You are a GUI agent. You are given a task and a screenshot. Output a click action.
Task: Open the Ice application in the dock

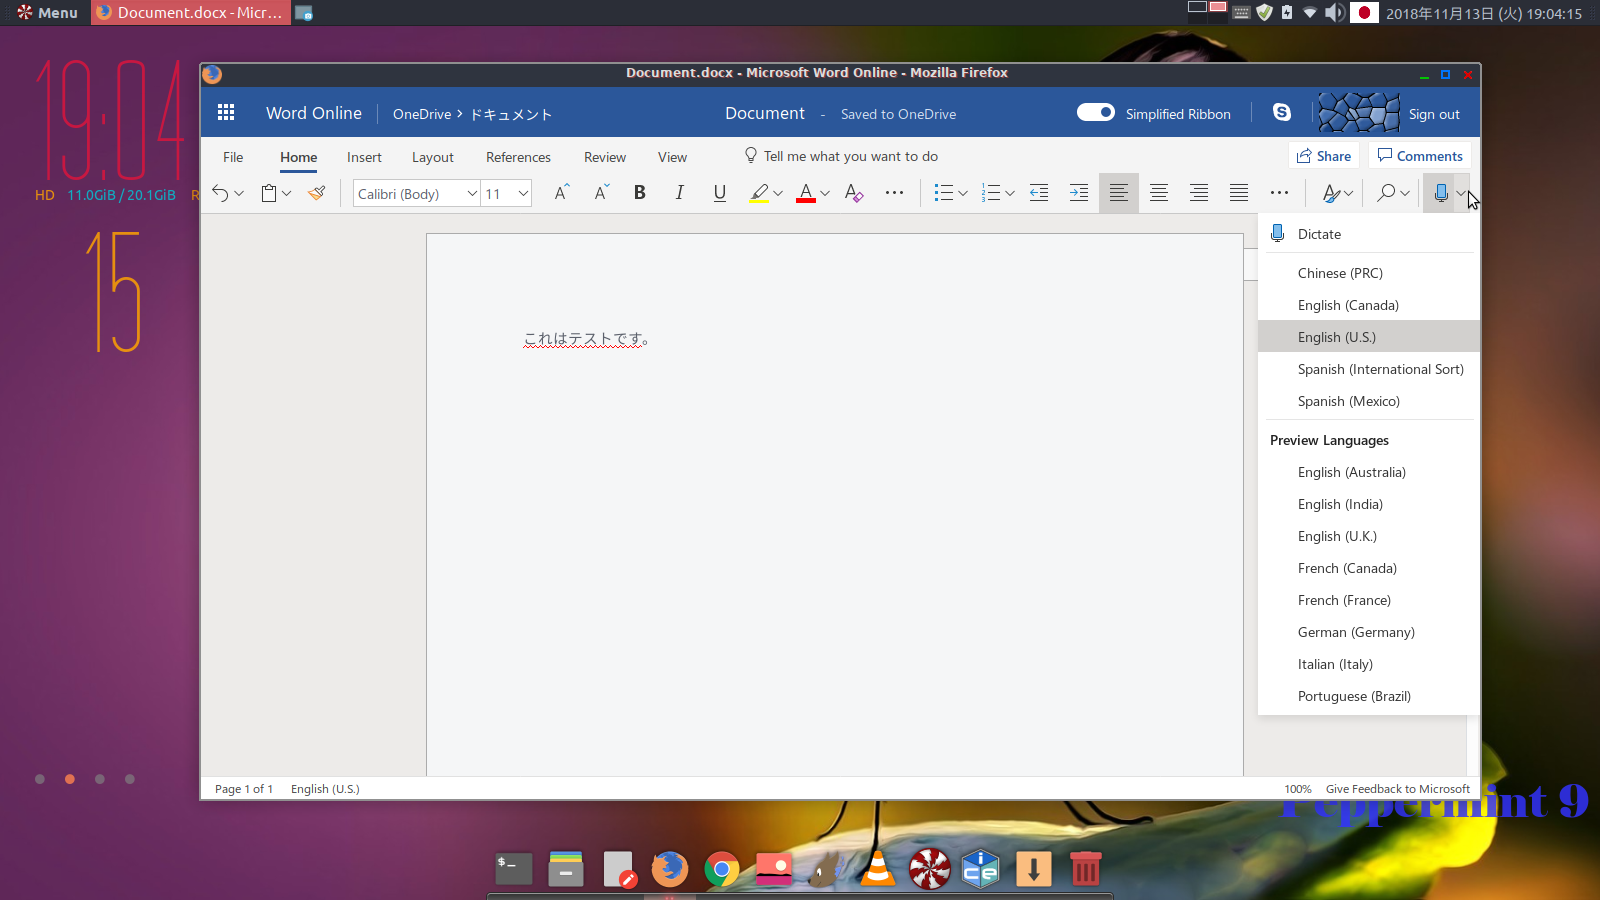tap(982, 869)
